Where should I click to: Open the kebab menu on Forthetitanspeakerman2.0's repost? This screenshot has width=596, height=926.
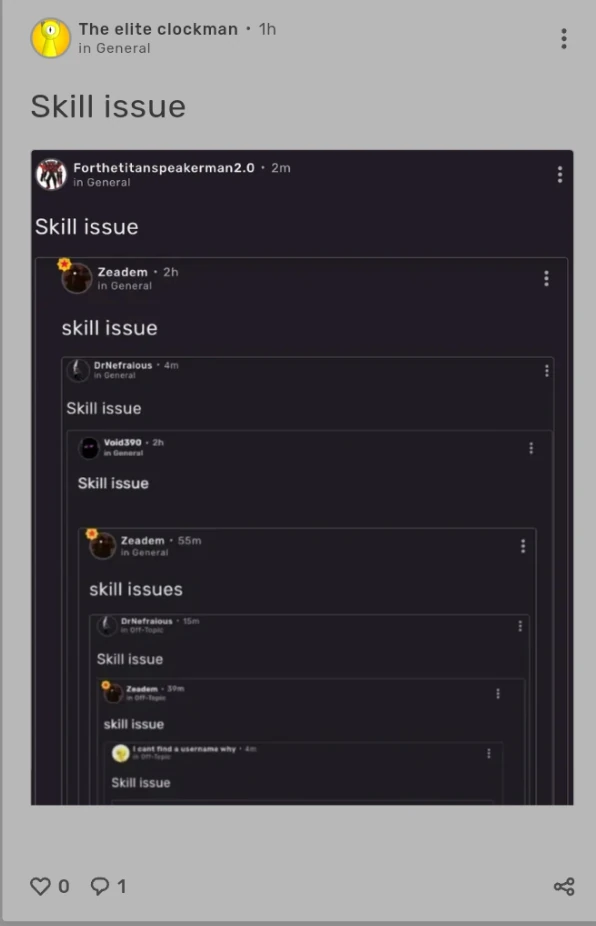click(559, 174)
